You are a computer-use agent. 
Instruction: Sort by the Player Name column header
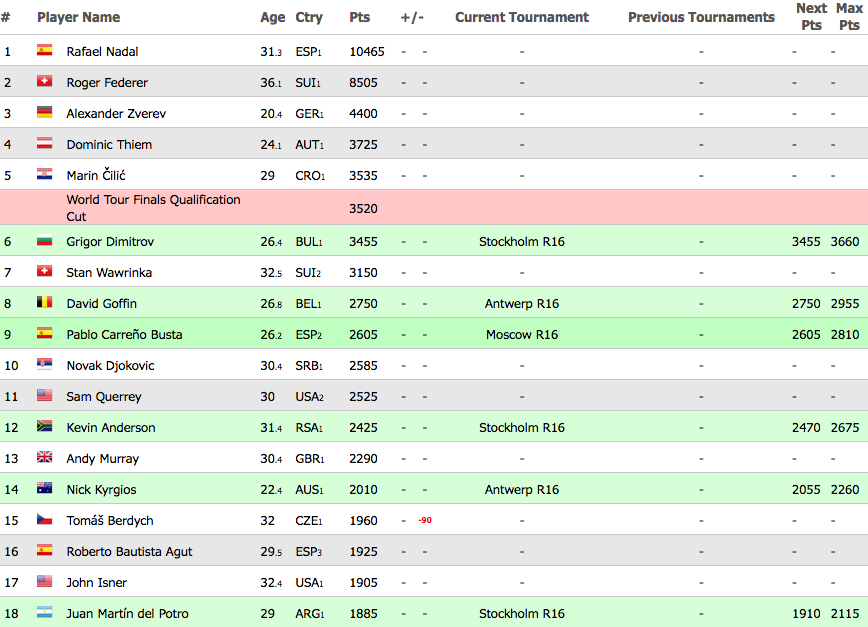click(x=78, y=17)
